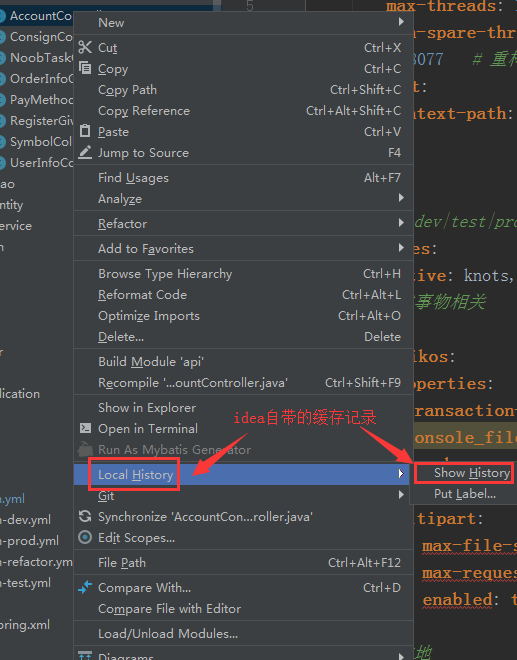
Task: Expand the Add to Favorites submenu arrow
Action: (401, 248)
